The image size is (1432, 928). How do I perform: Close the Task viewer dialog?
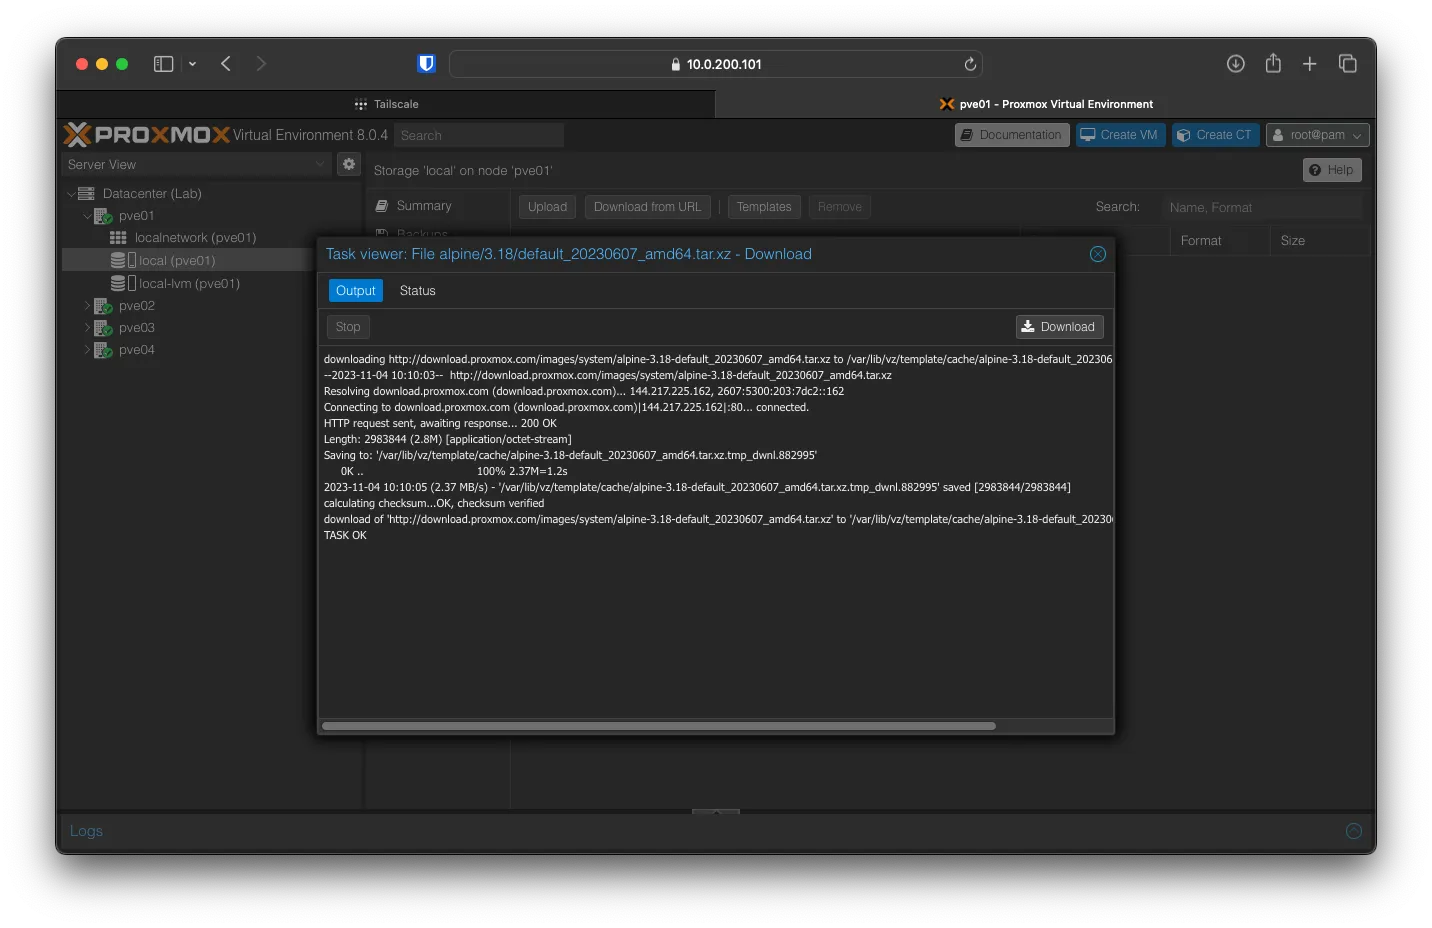coord(1098,254)
